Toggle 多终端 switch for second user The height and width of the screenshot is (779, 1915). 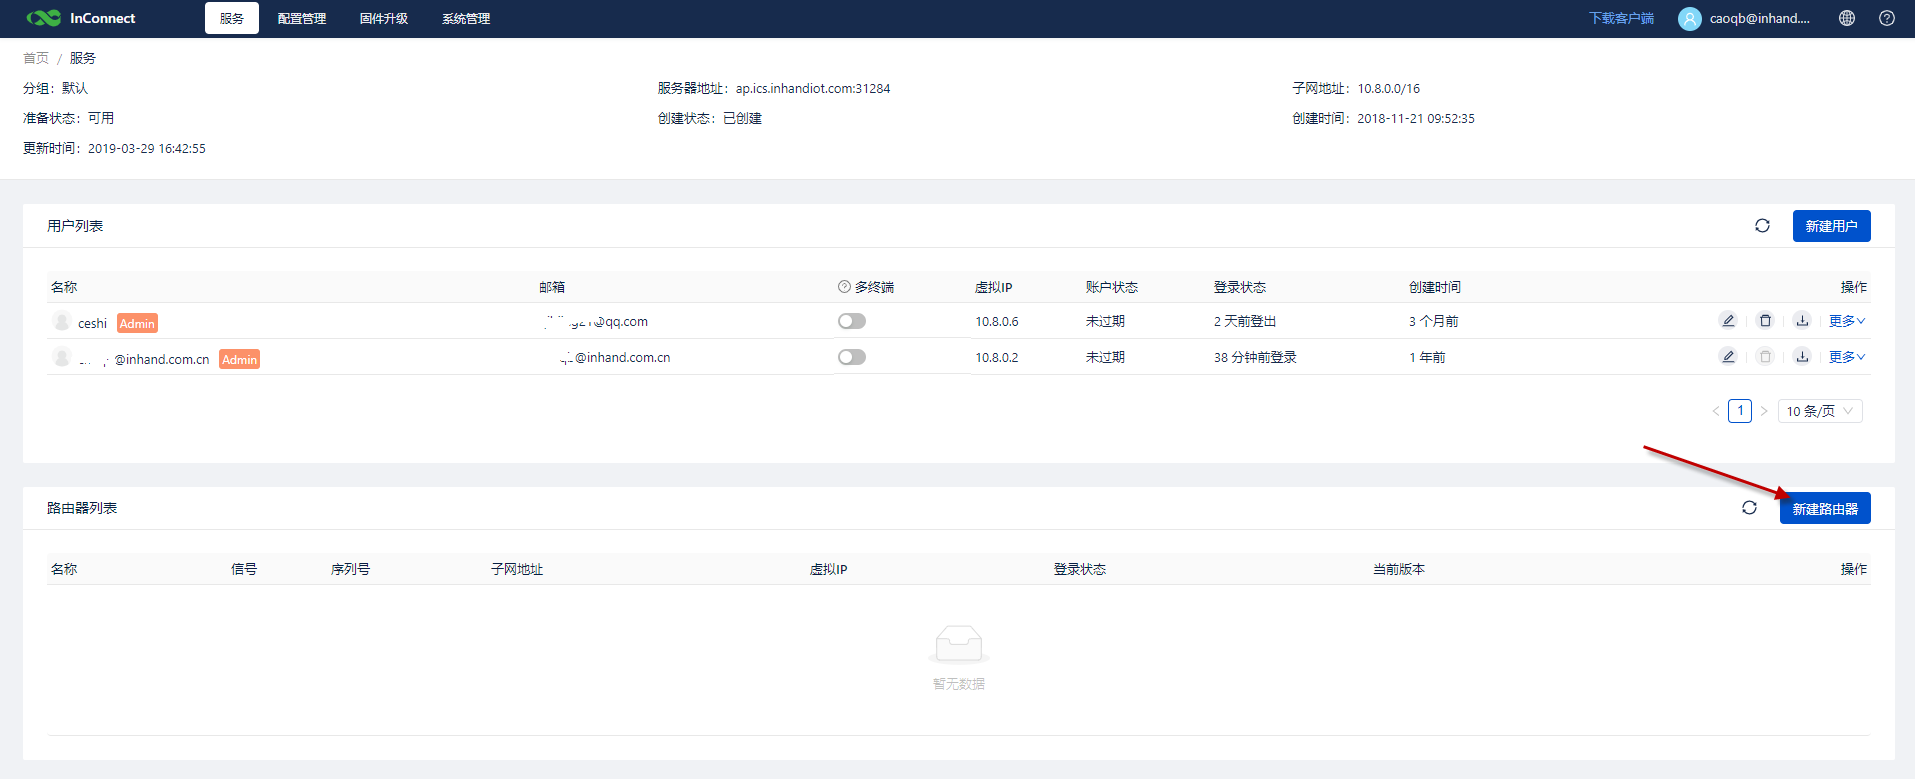coord(852,357)
